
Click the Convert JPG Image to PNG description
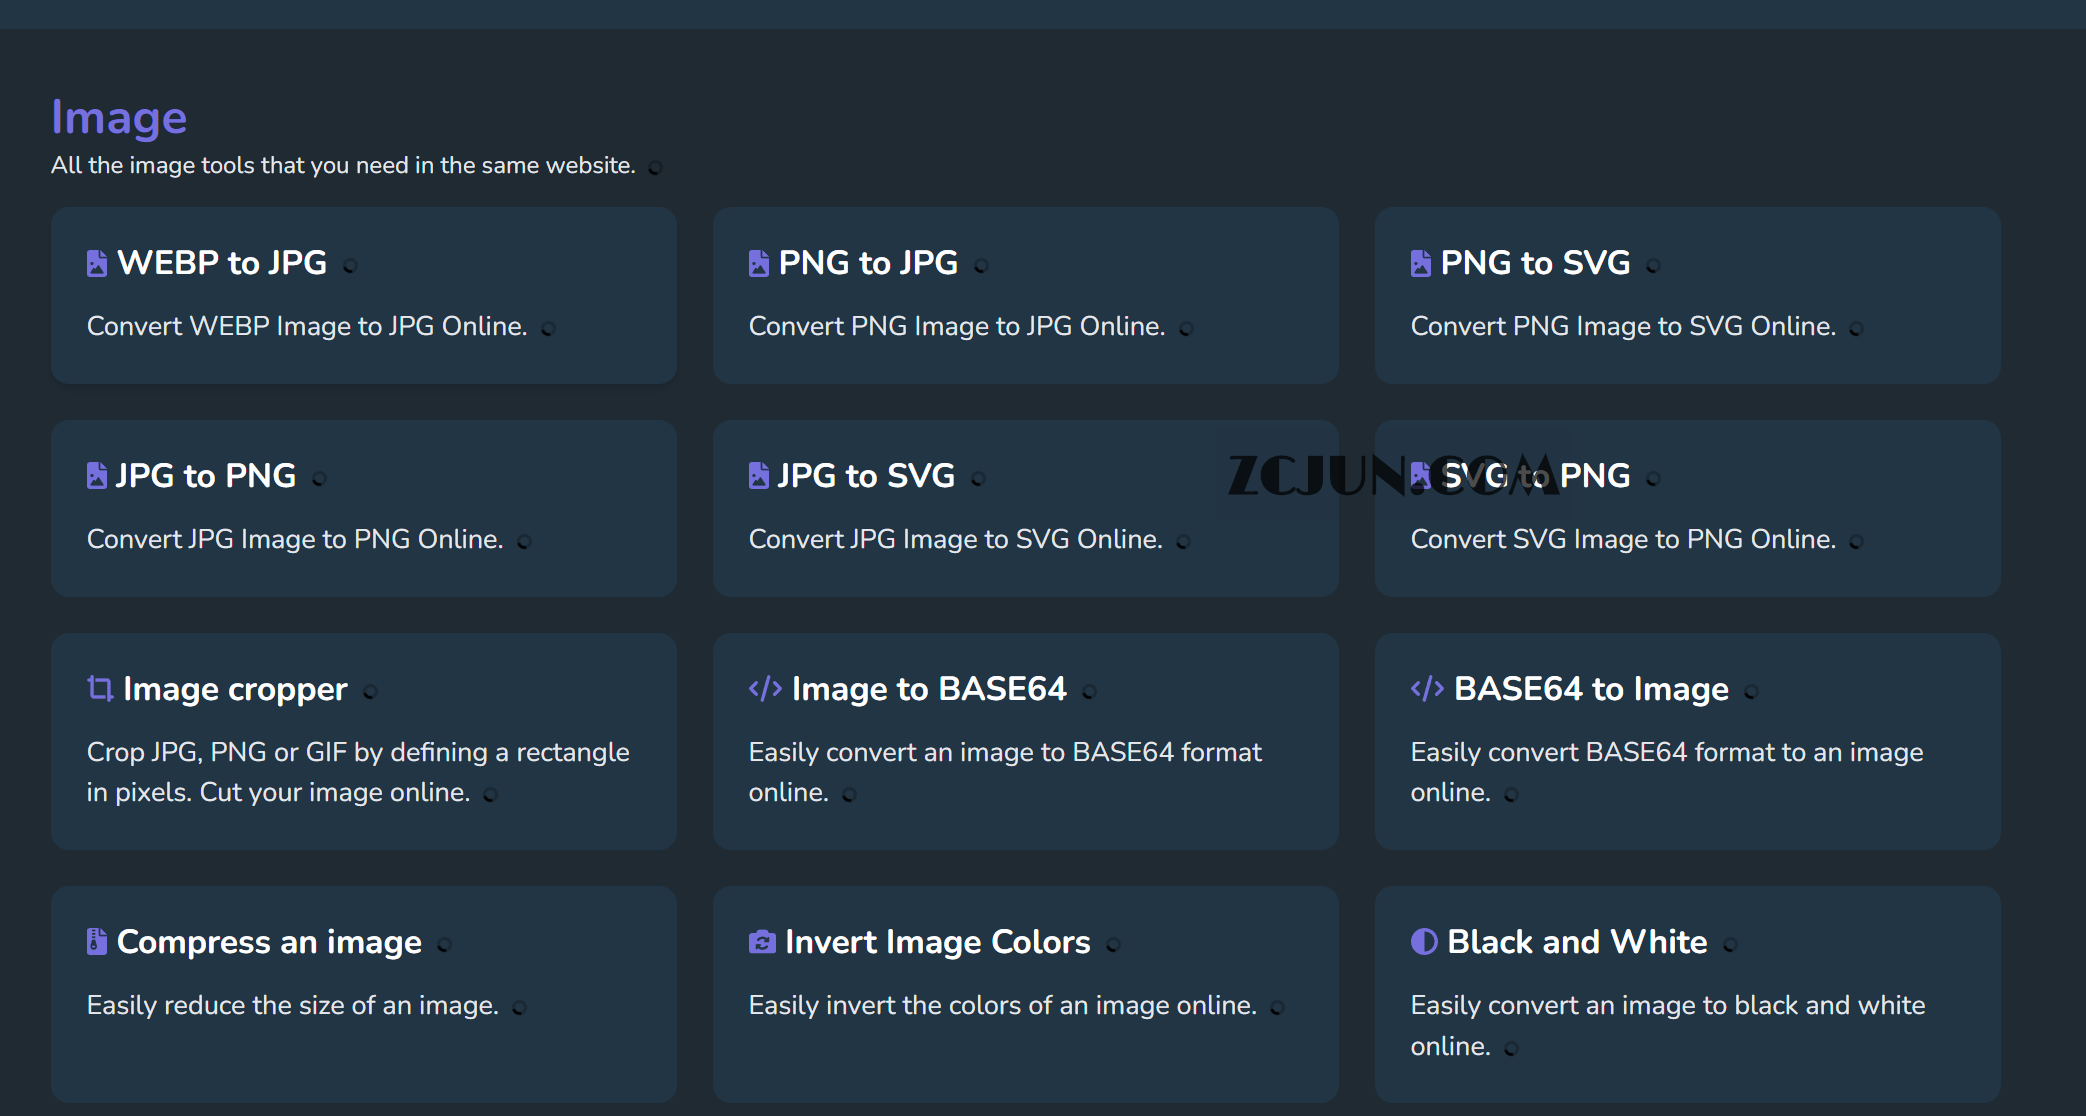pyautogui.click(x=295, y=539)
